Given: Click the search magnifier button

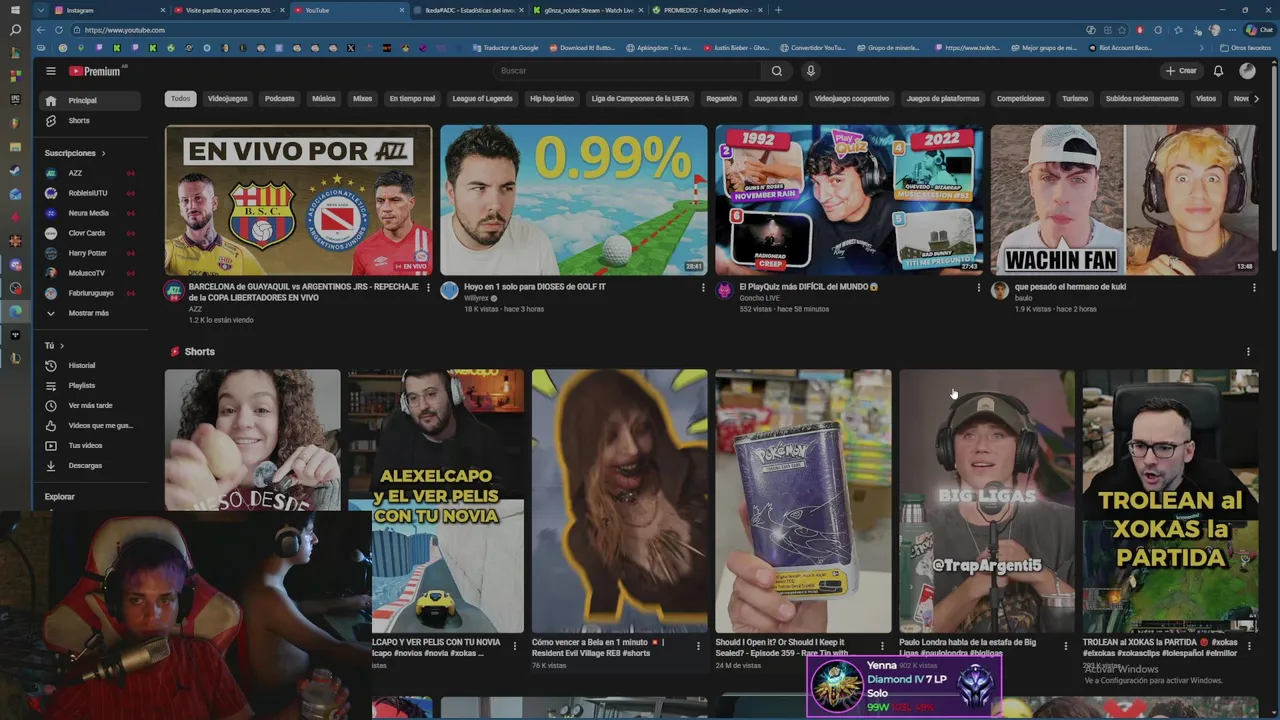Looking at the screenshot, I should click(x=776, y=71).
